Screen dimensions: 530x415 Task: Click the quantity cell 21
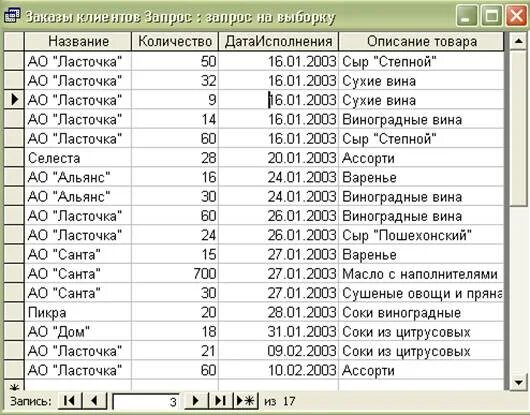pyautogui.click(x=175, y=351)
